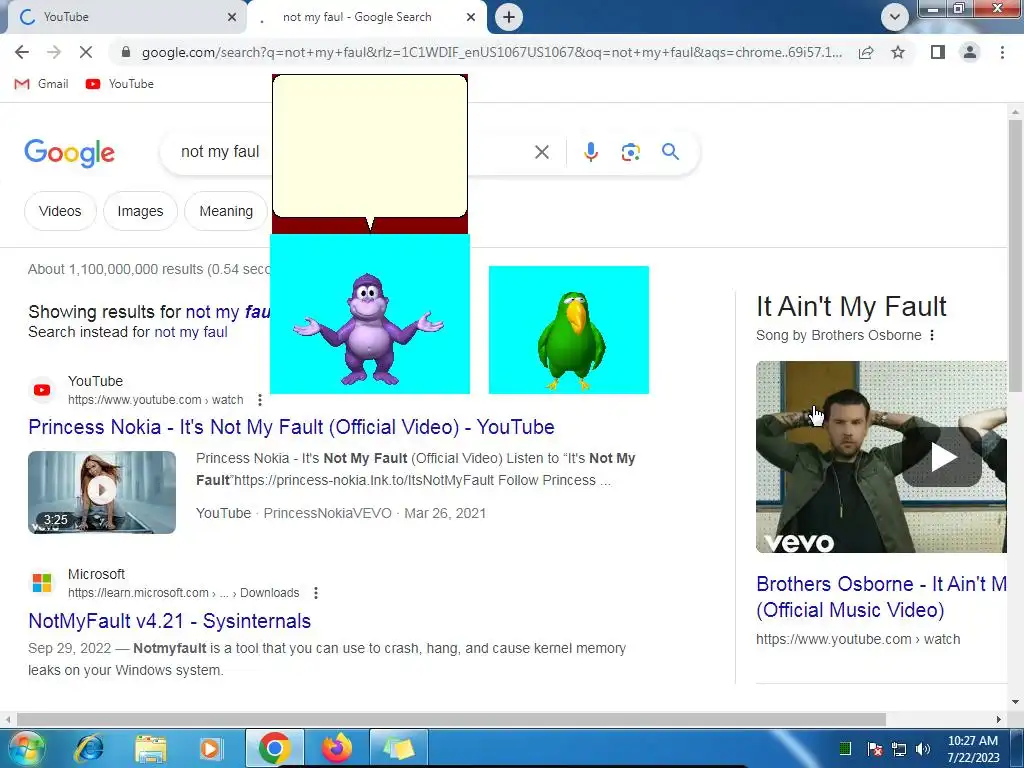The width and height of the screenshot is (1024, 768).
Task: Launch Internet Explorer from the taskbar
Action: tap(88, 748)
